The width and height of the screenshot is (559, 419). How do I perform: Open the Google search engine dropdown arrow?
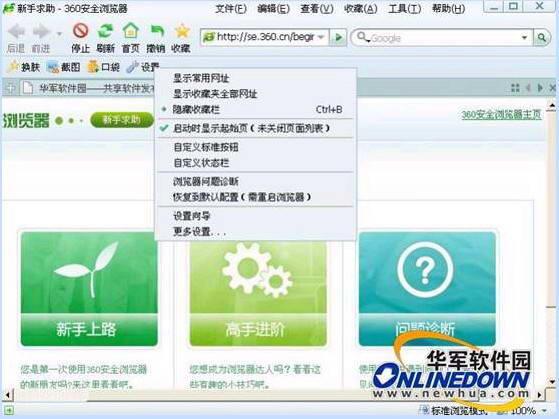pos(524,37)
